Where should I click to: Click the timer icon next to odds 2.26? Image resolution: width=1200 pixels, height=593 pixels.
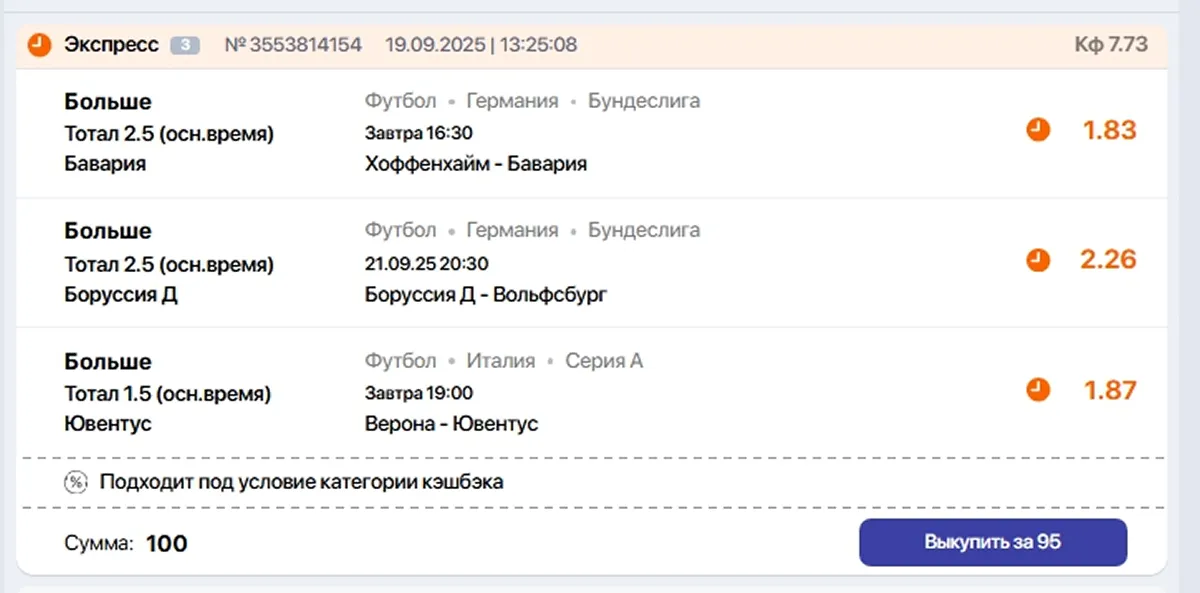(x=1038, y=260)
